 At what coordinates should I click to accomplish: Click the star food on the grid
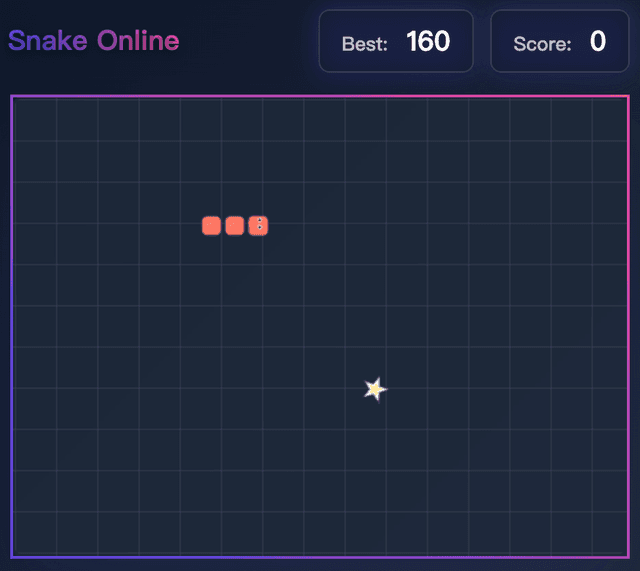[375, 389]
